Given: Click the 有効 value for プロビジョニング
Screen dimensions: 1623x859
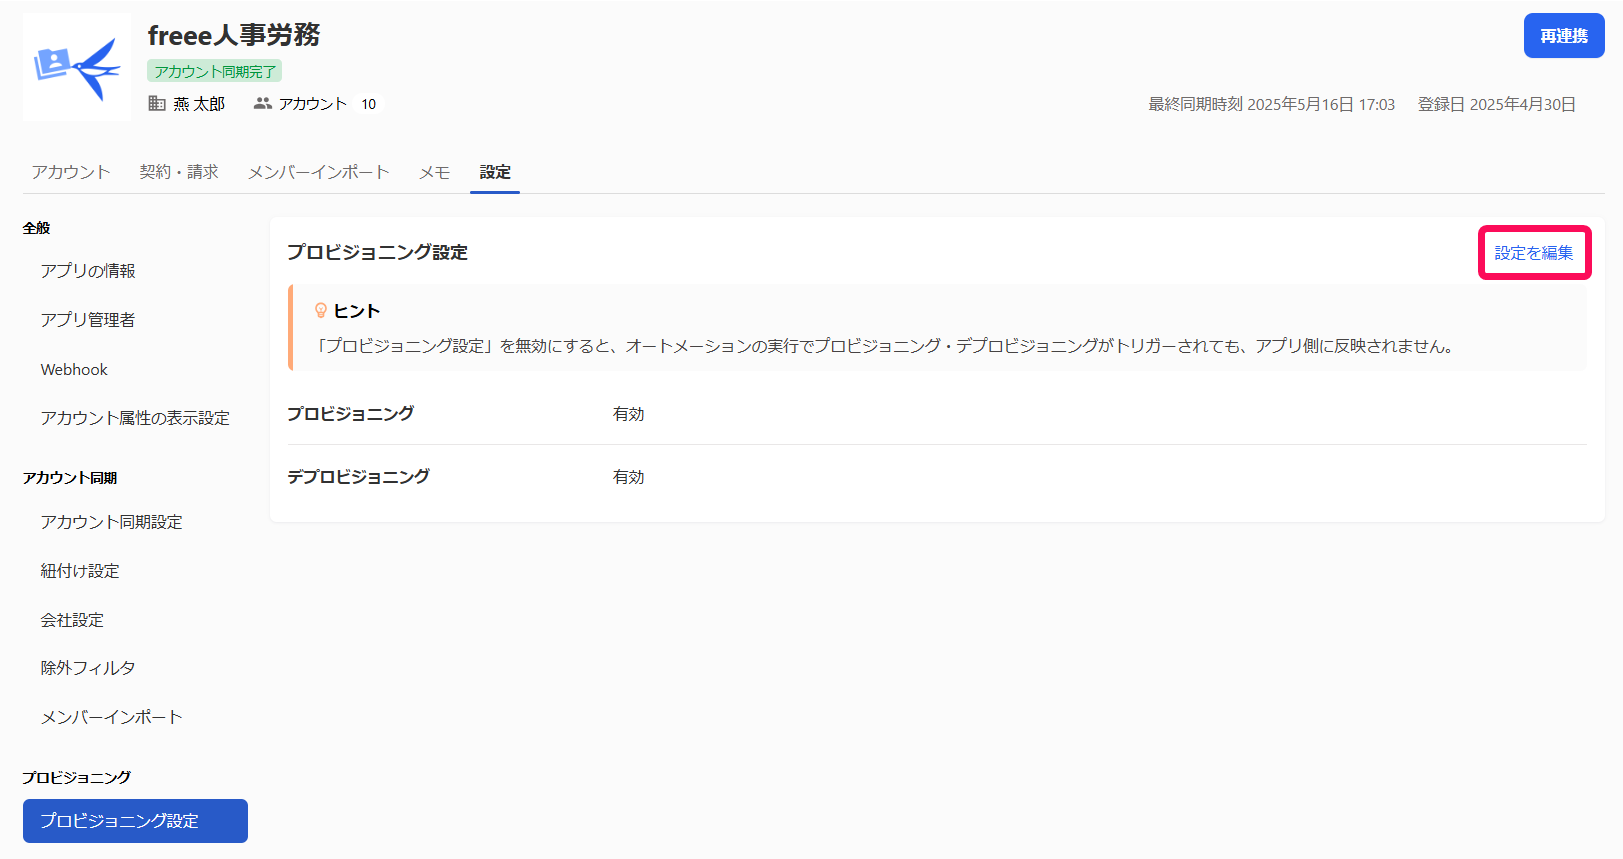Looking at the screenshot, I should click(x=629, y=414).
